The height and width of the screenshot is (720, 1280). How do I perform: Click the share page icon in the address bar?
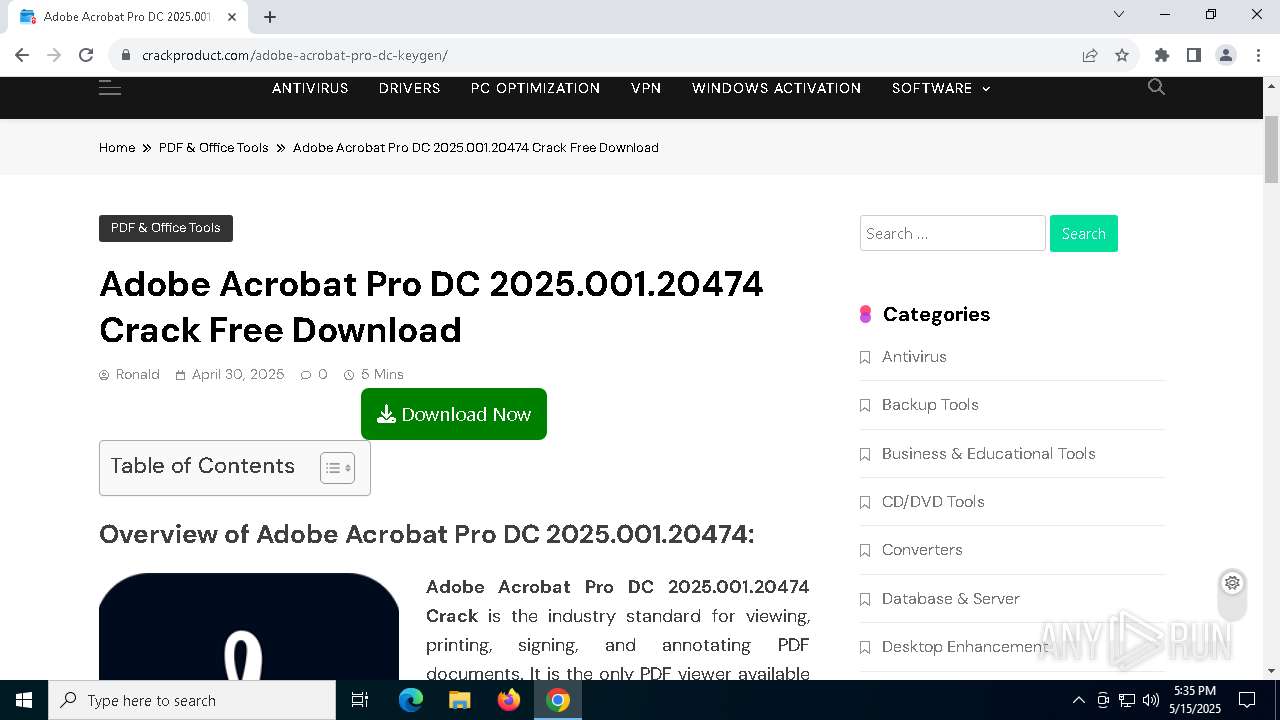pos(1090,55)
